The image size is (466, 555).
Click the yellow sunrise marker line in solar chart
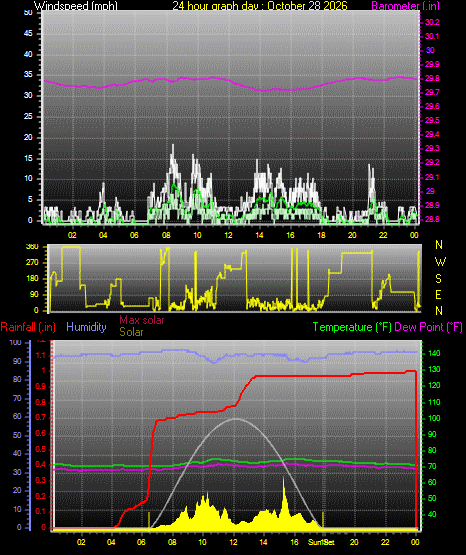(x=149, y=520)
